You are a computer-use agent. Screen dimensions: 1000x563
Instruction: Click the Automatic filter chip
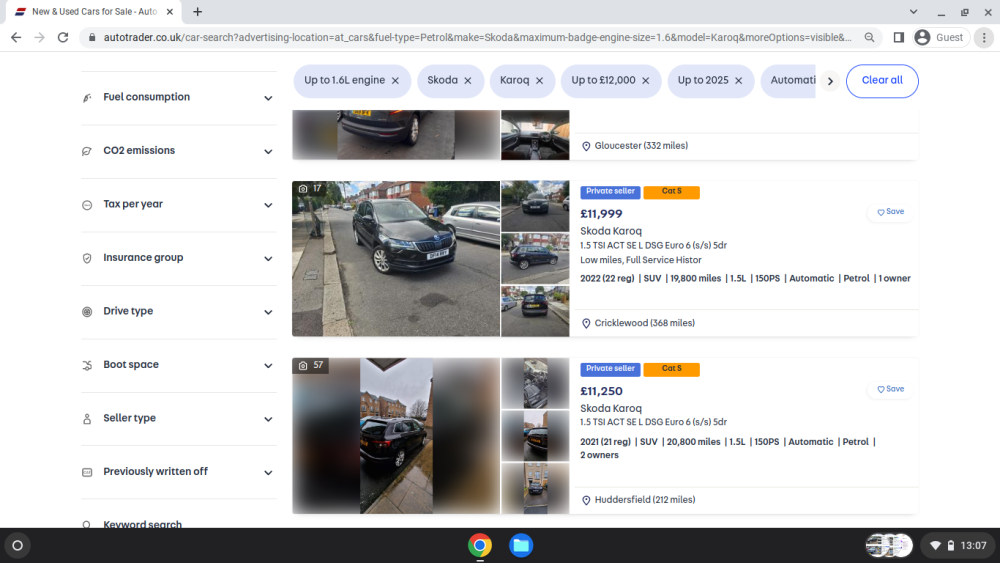coord(789,80)
